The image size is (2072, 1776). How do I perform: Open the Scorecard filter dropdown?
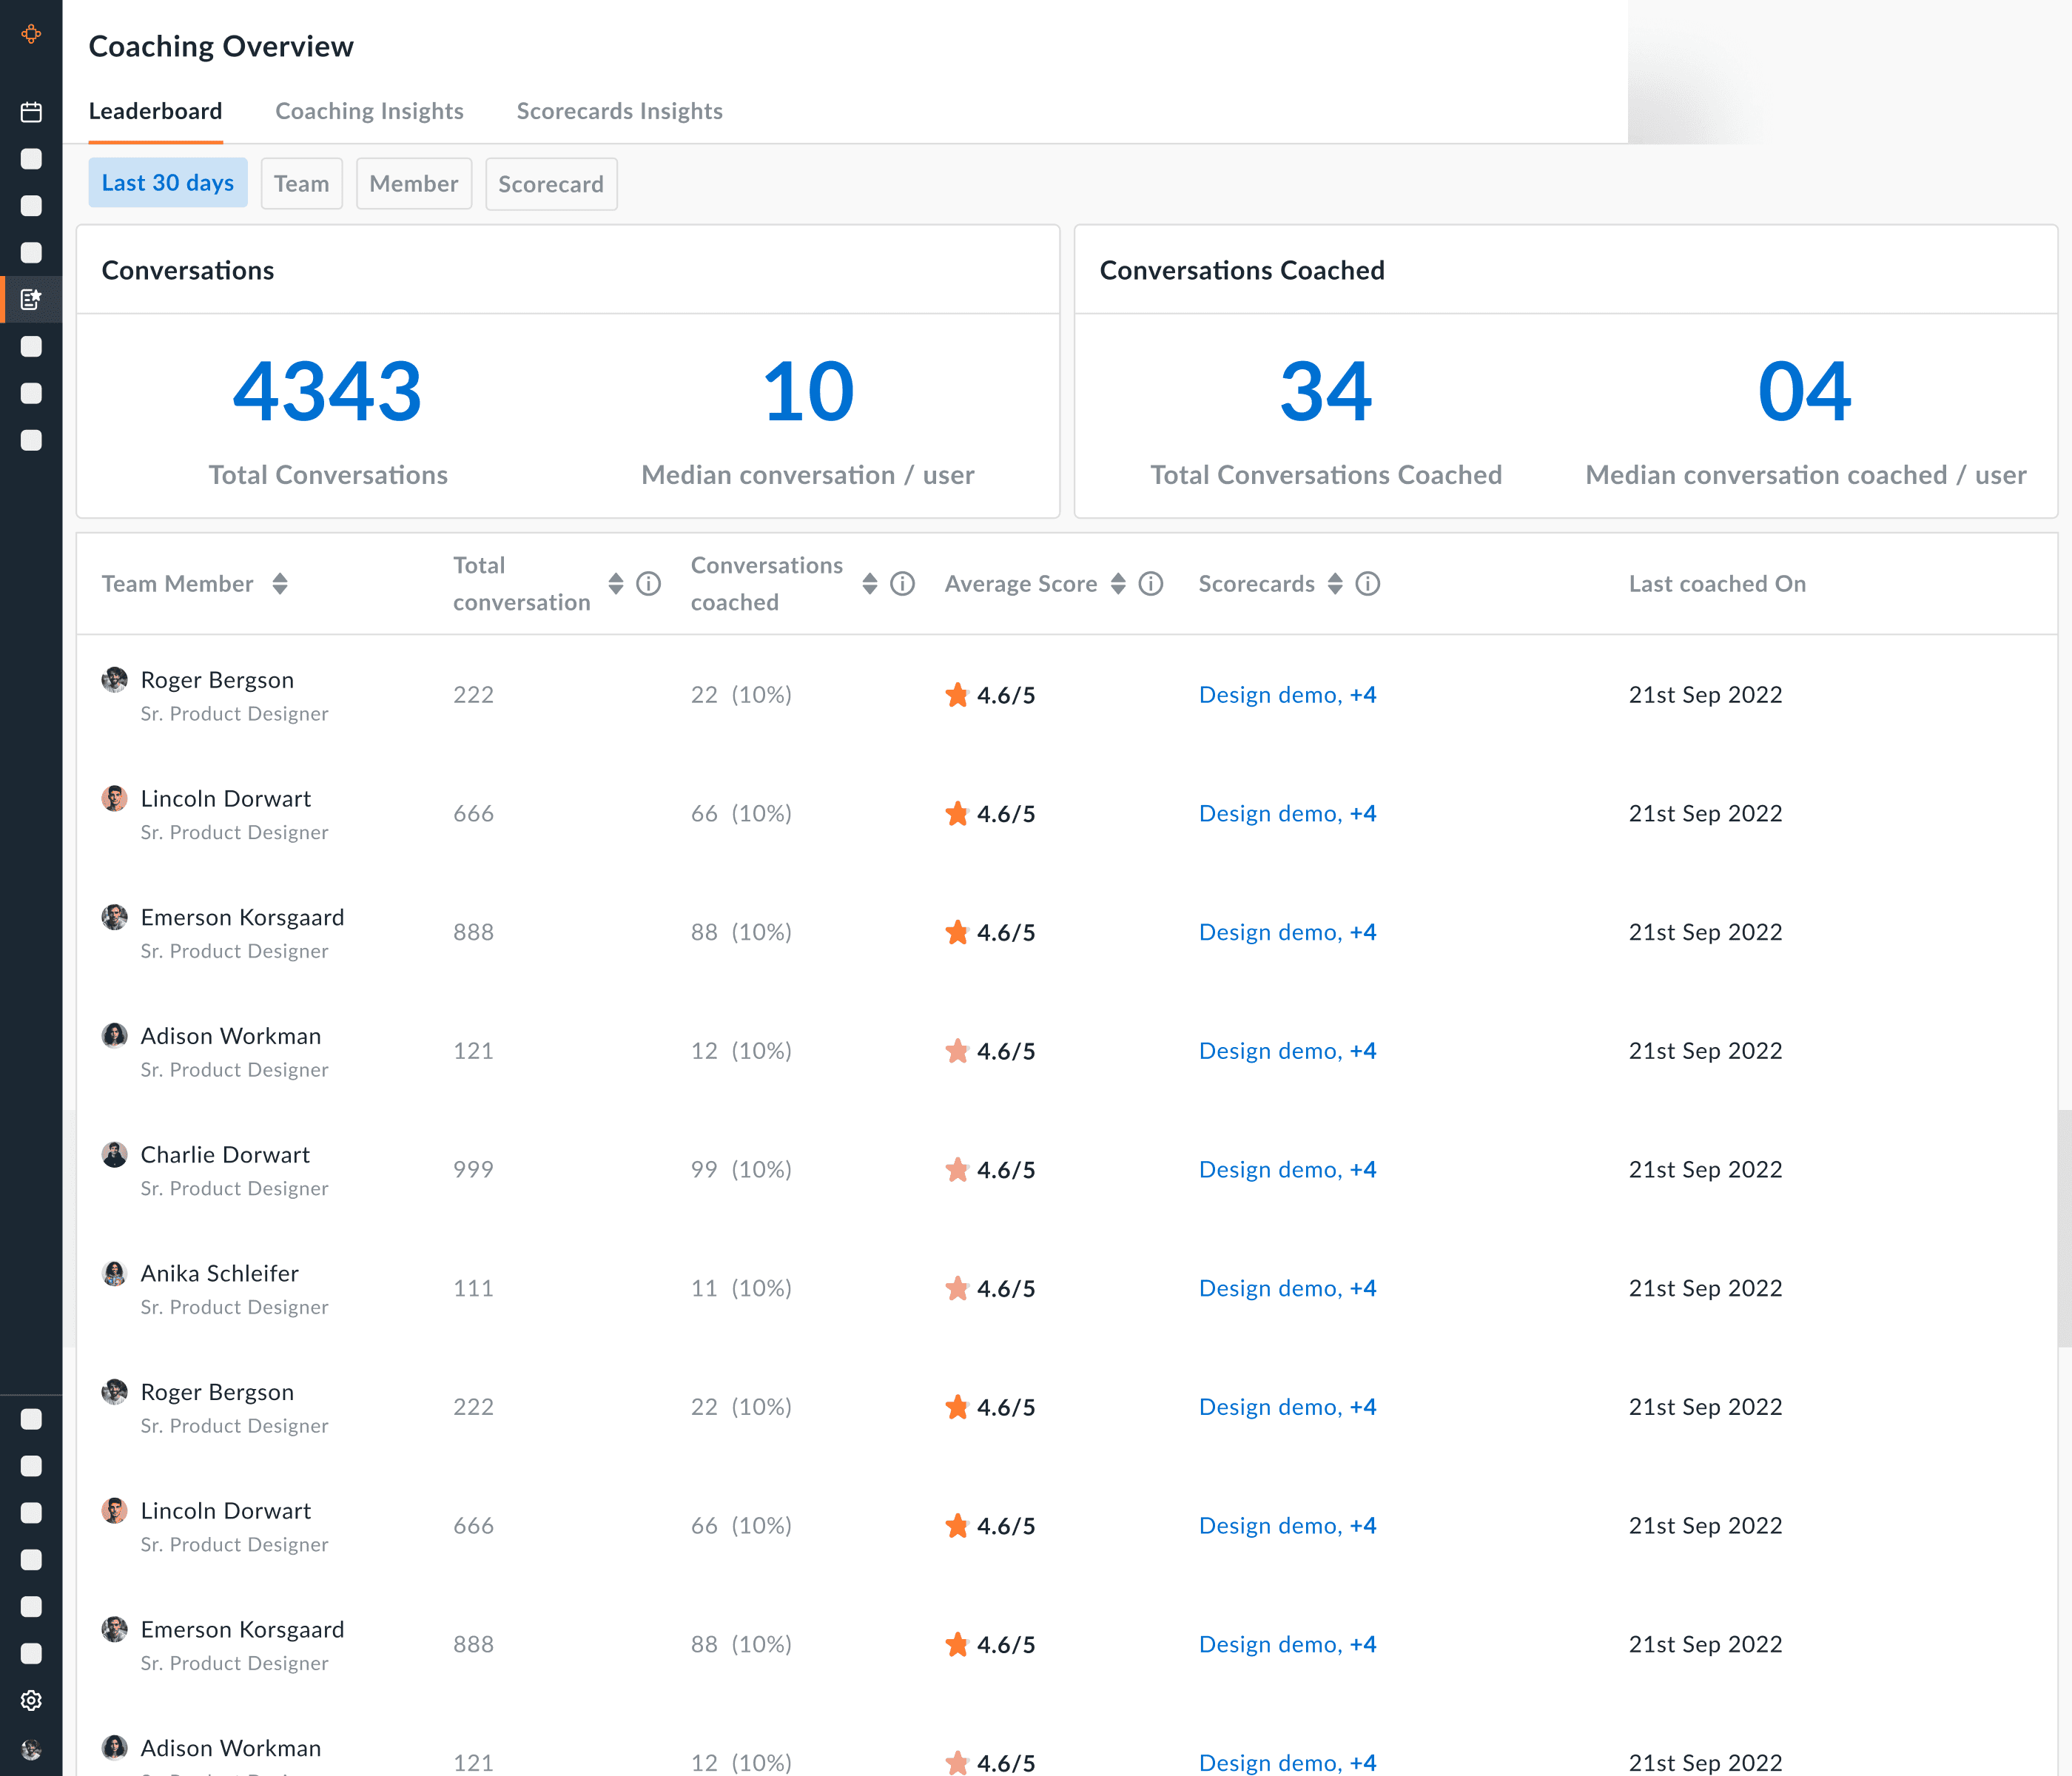pos(550,184)
